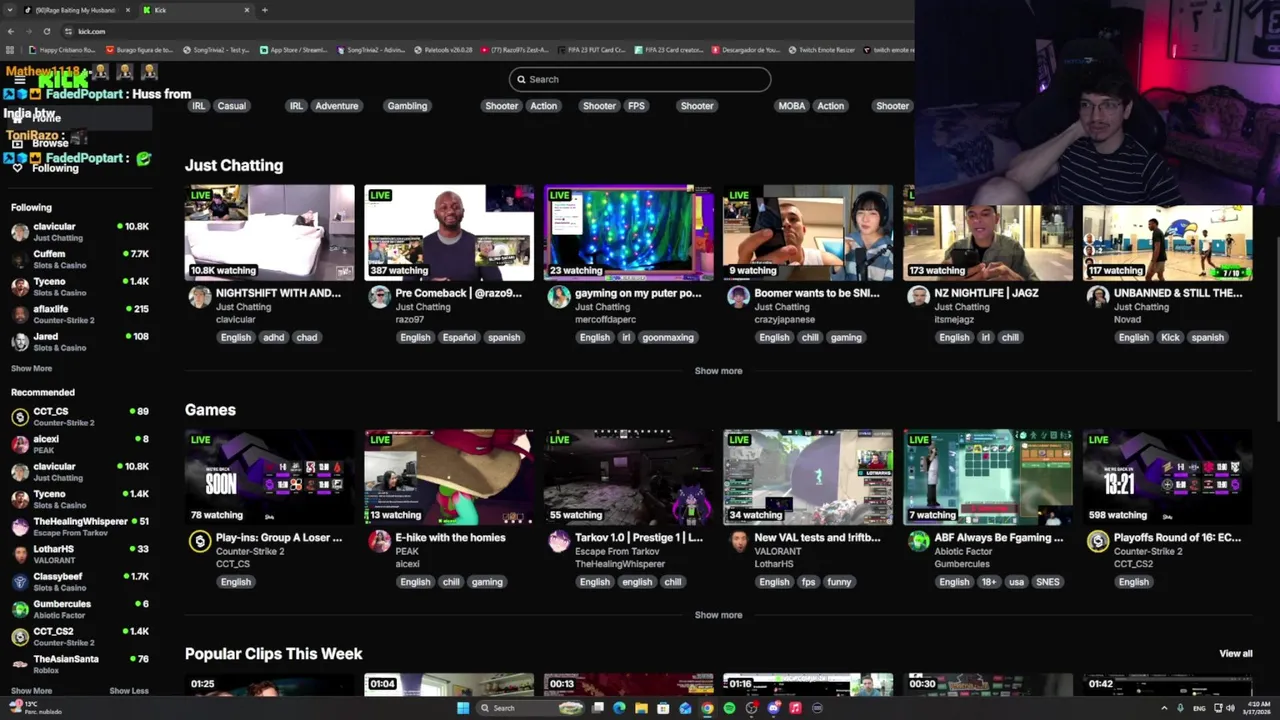Open gayming on my puter stream thumbnail
Image resolution: width=1280 pixels, height=720 pixels.
(629, 232)
